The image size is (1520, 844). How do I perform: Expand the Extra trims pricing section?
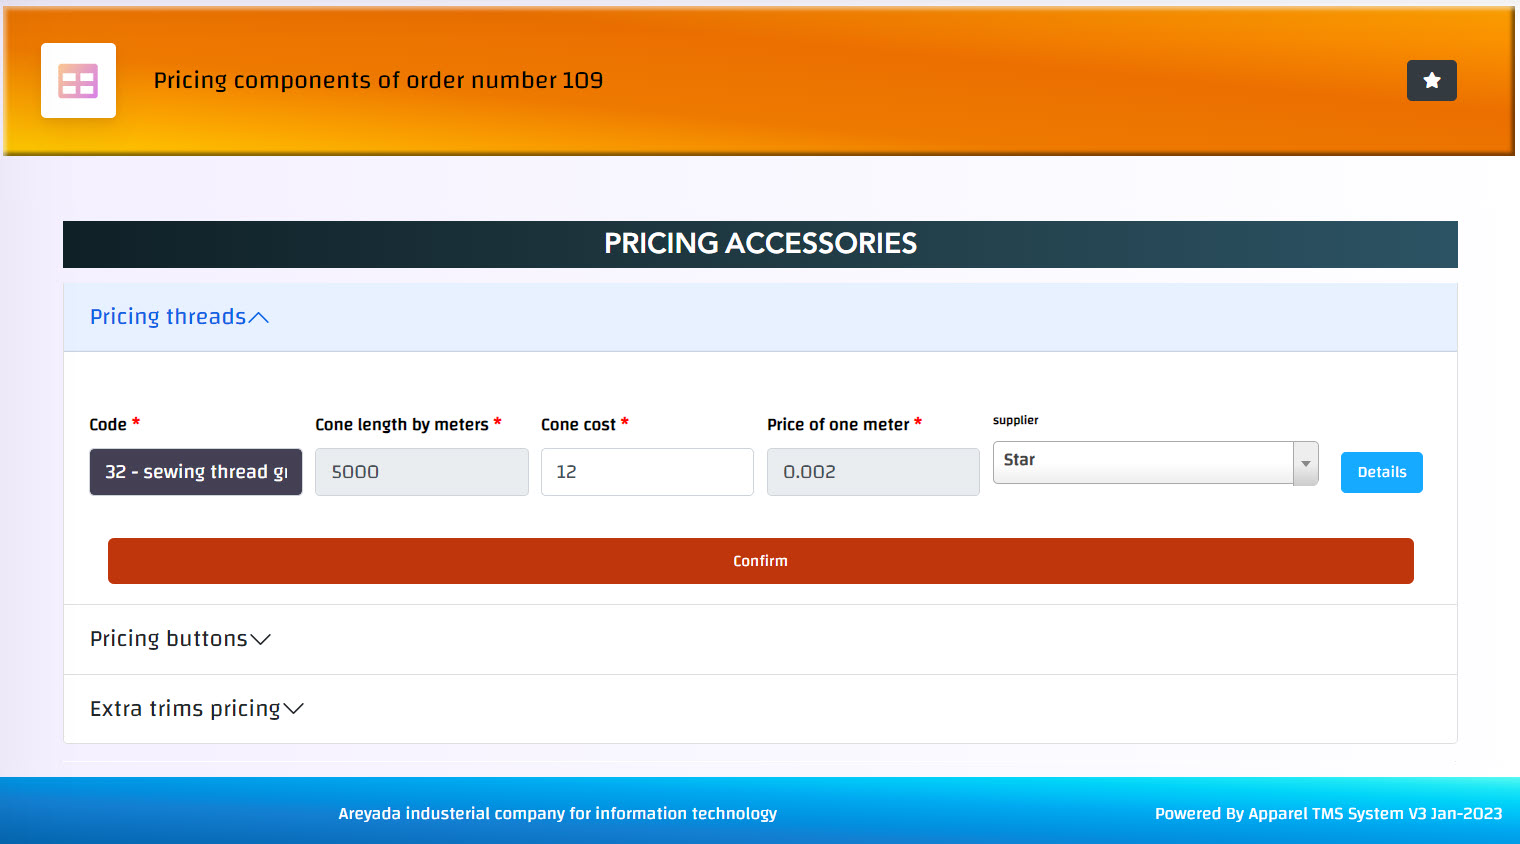click(185, 709)
